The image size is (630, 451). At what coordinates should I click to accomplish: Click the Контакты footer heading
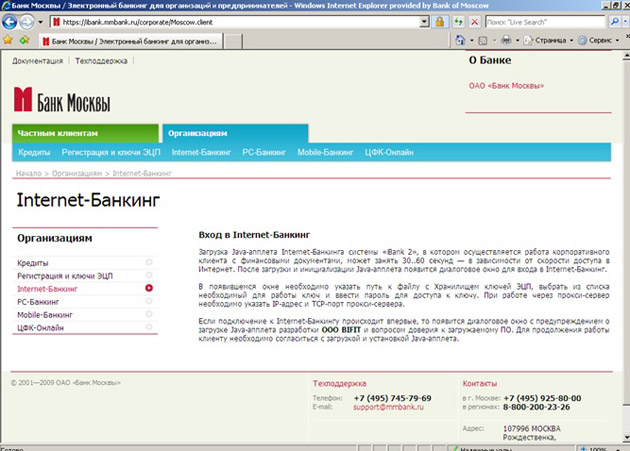(x=480, y=383)
